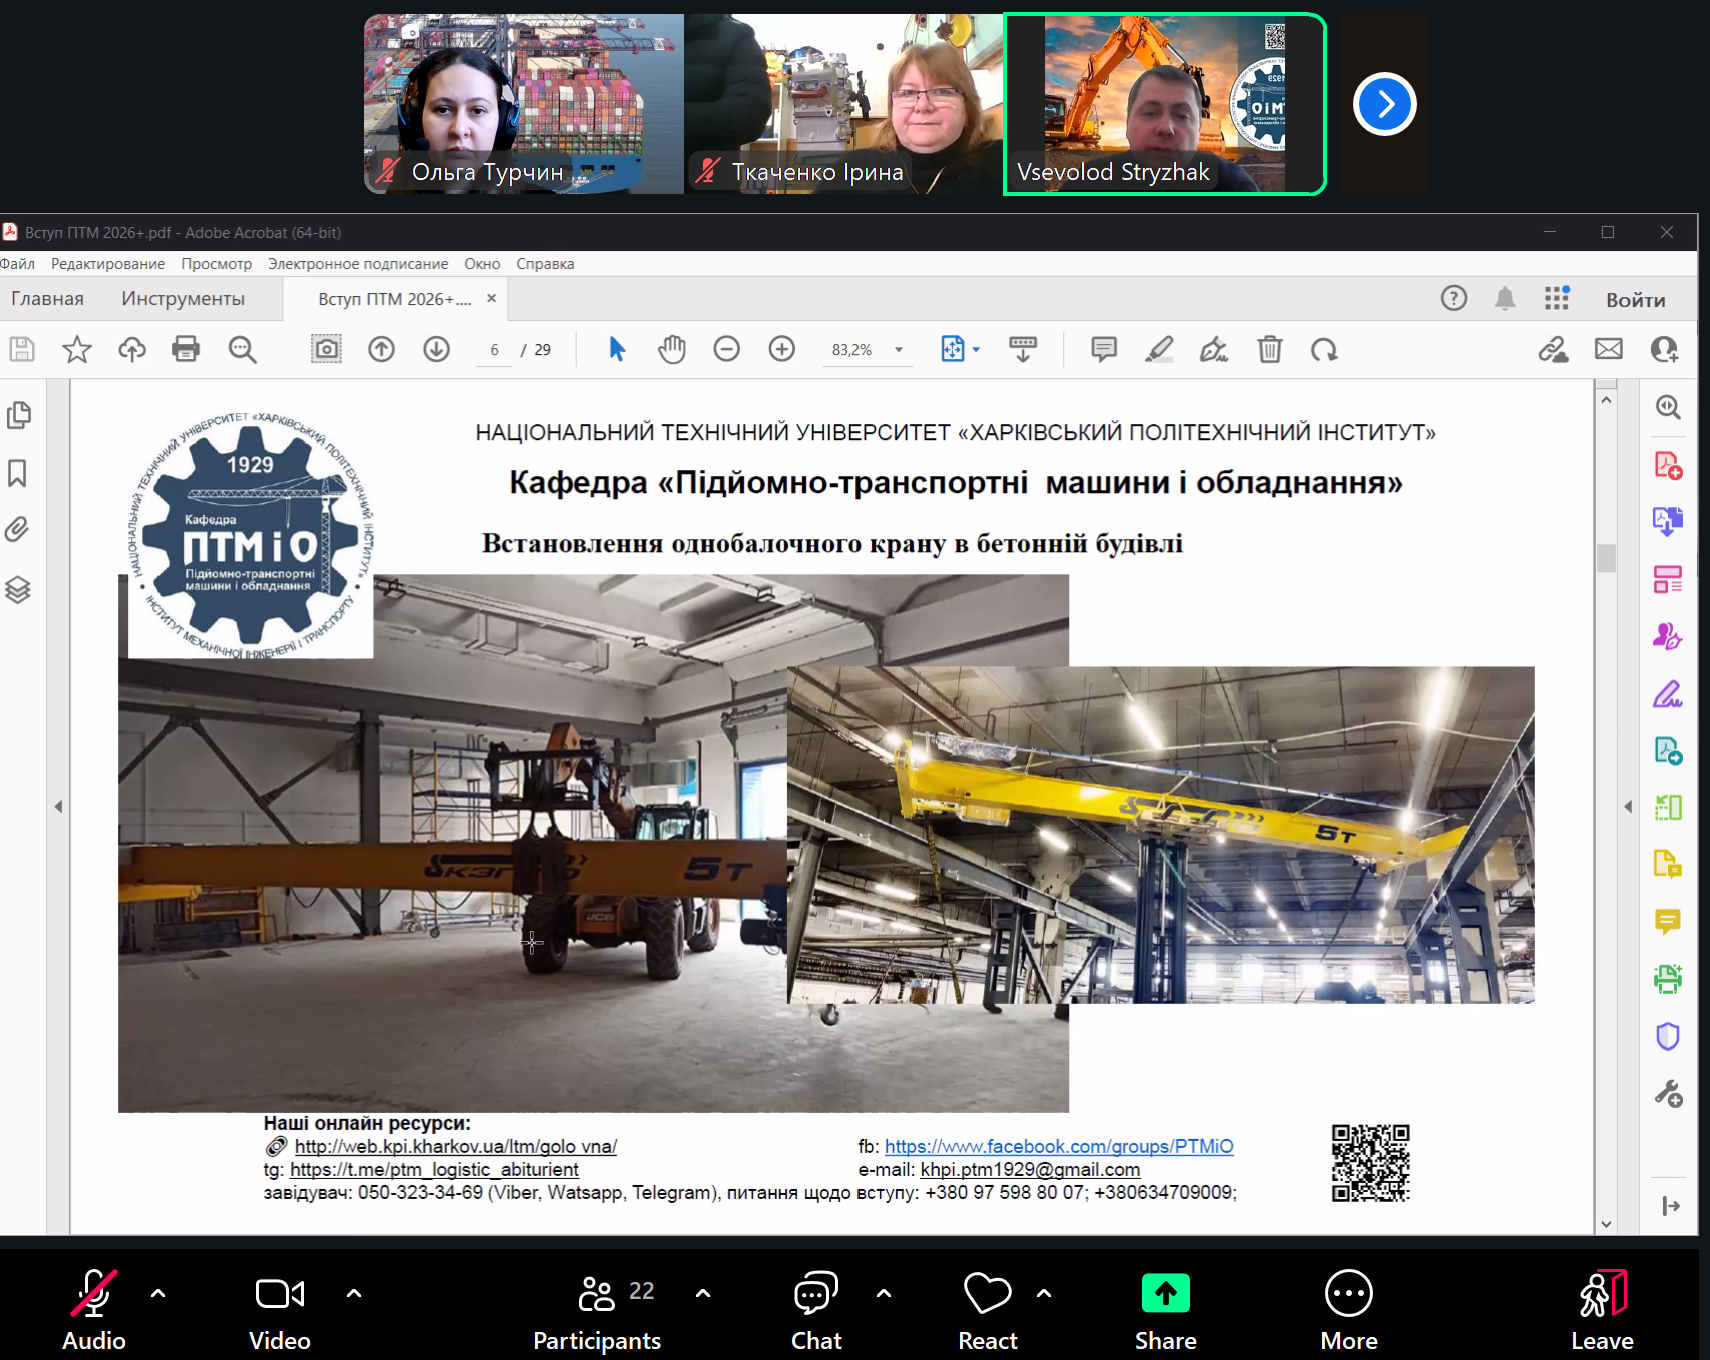The image size is (1710, 1360).
Task: Open the facebook.com/groups/PTMiO link
Action: point(1058,1146)
